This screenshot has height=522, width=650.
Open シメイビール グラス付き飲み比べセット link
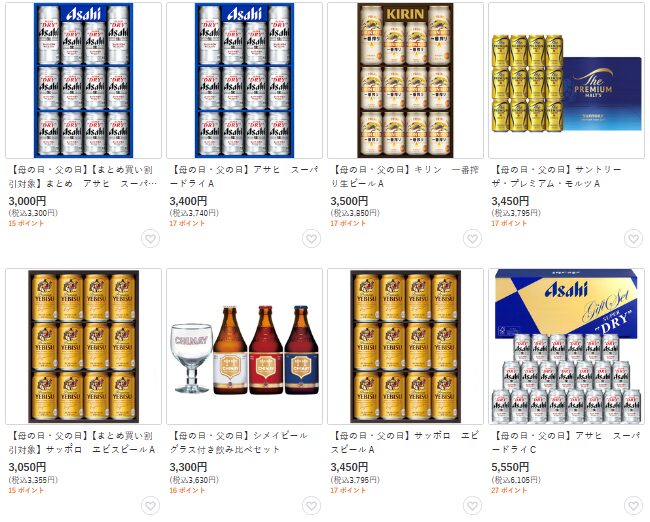pos(239,443)
